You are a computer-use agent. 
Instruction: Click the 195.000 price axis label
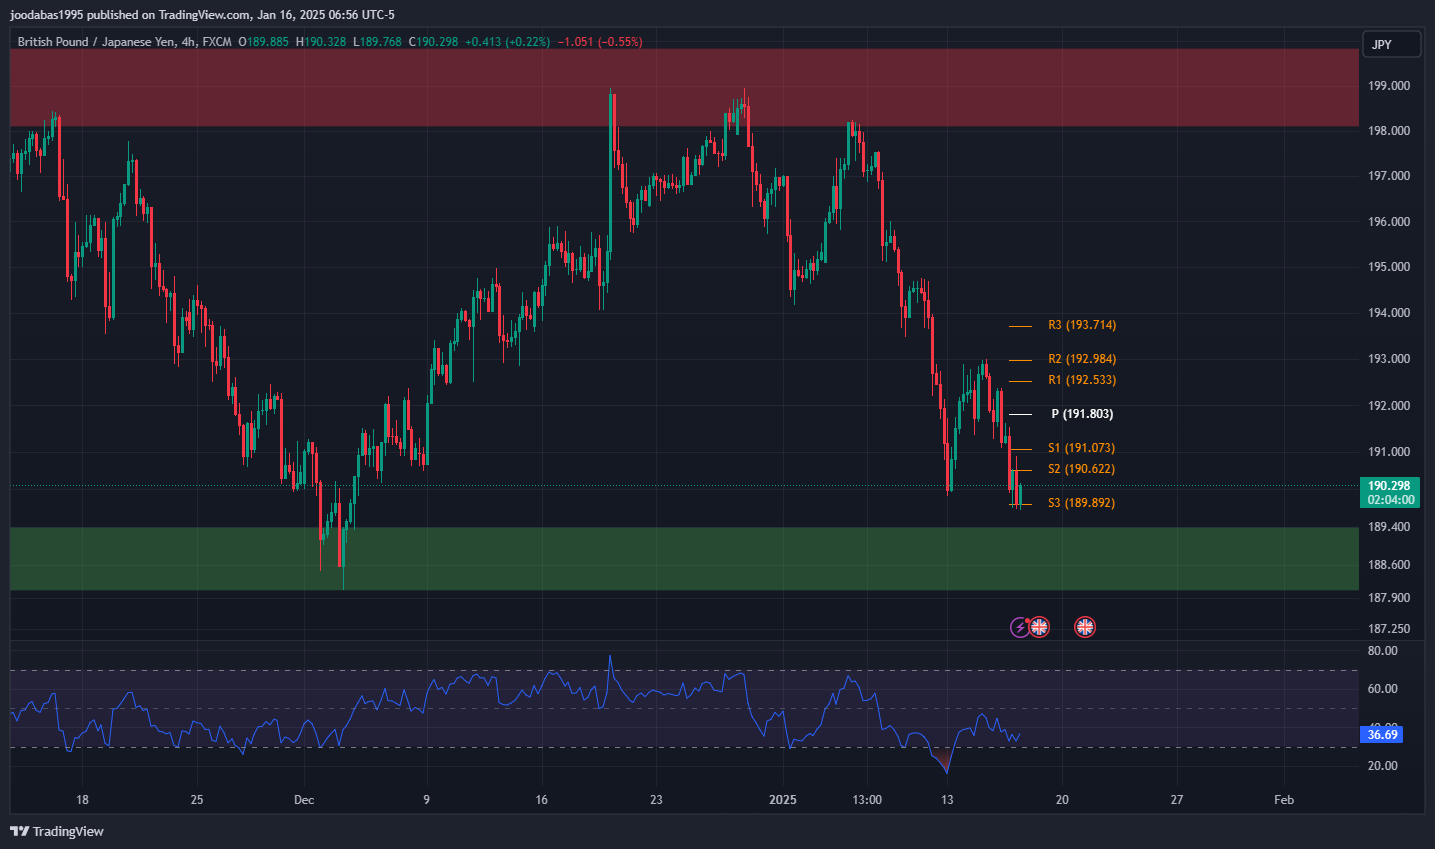pyautogui.click(x=1389, y=267)
